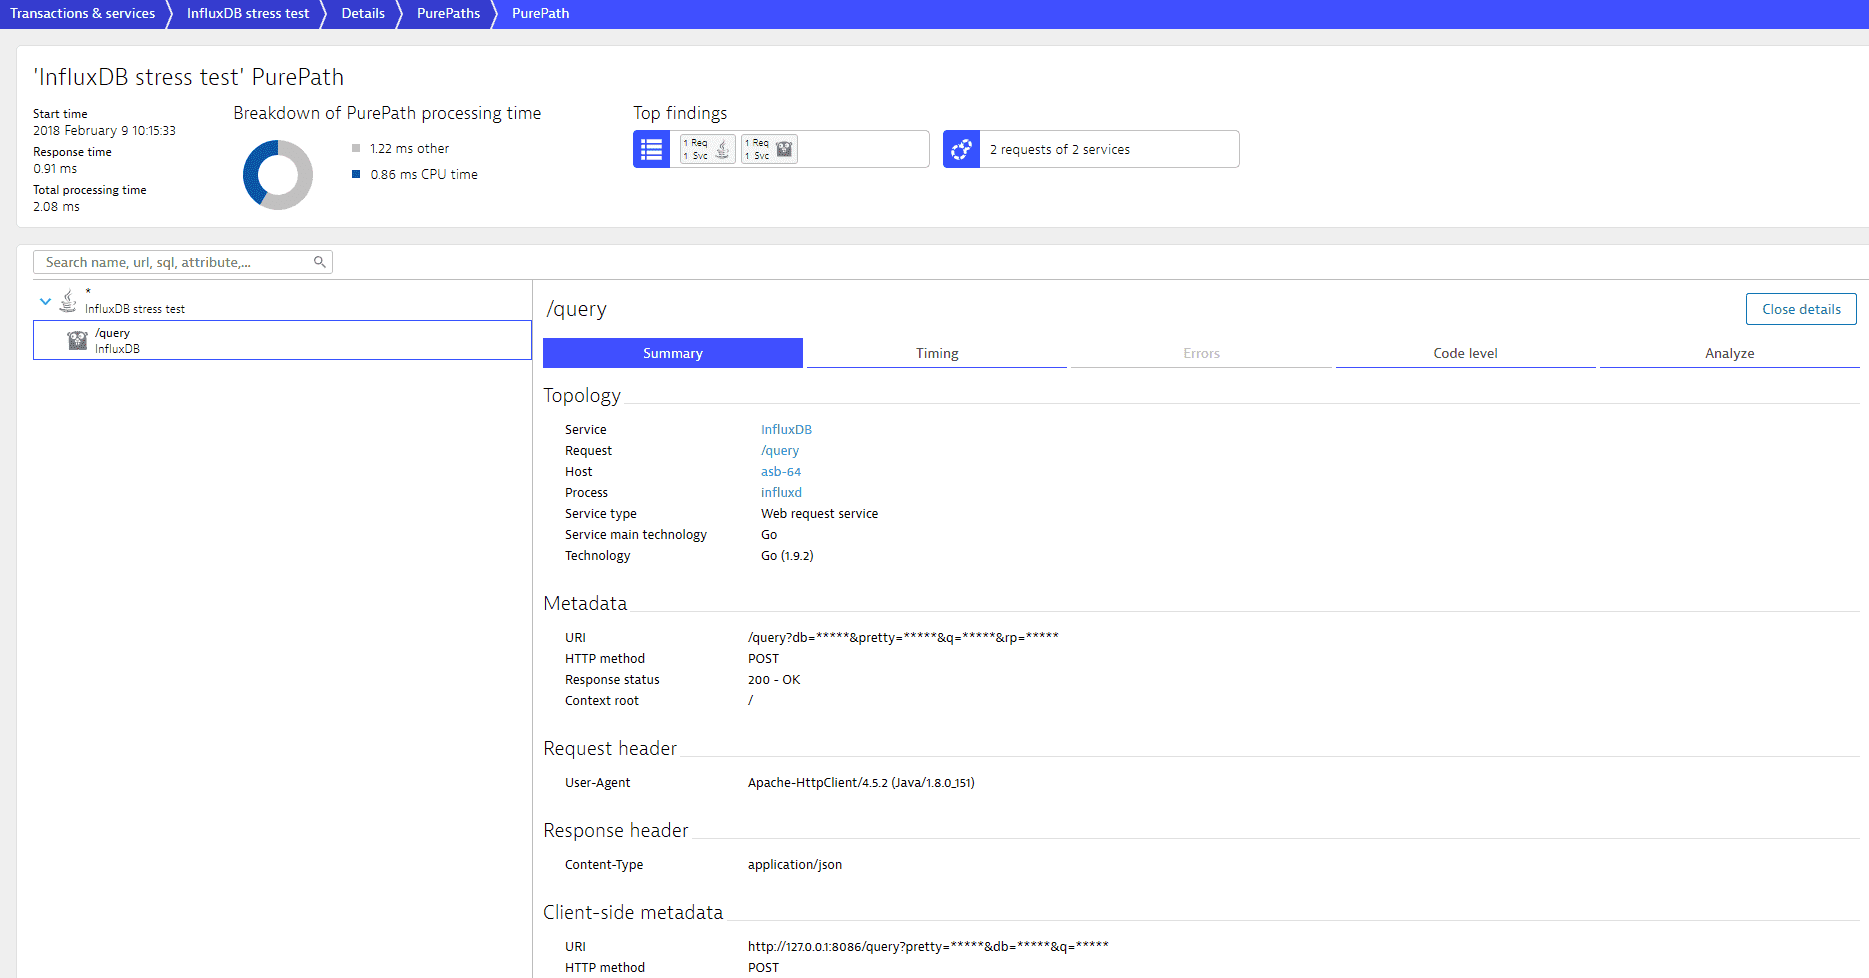The image size is (1869, 978).
Task: Select the InfluxDB stress test tree row
Action: 282,301
